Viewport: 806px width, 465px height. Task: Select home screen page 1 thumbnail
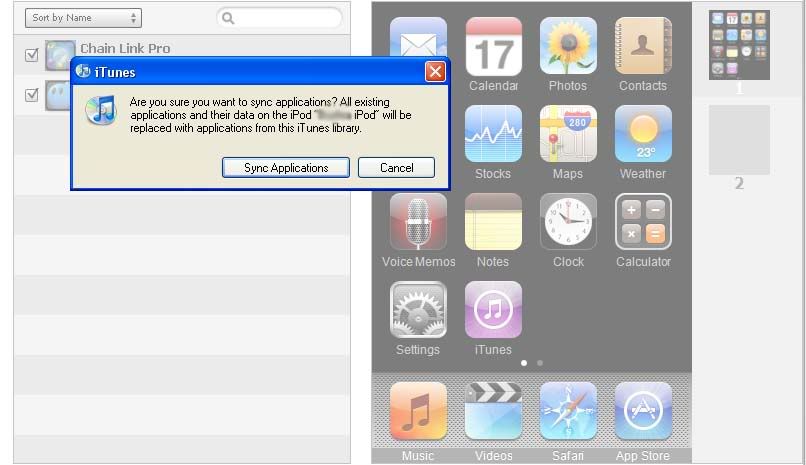point(739,46)
